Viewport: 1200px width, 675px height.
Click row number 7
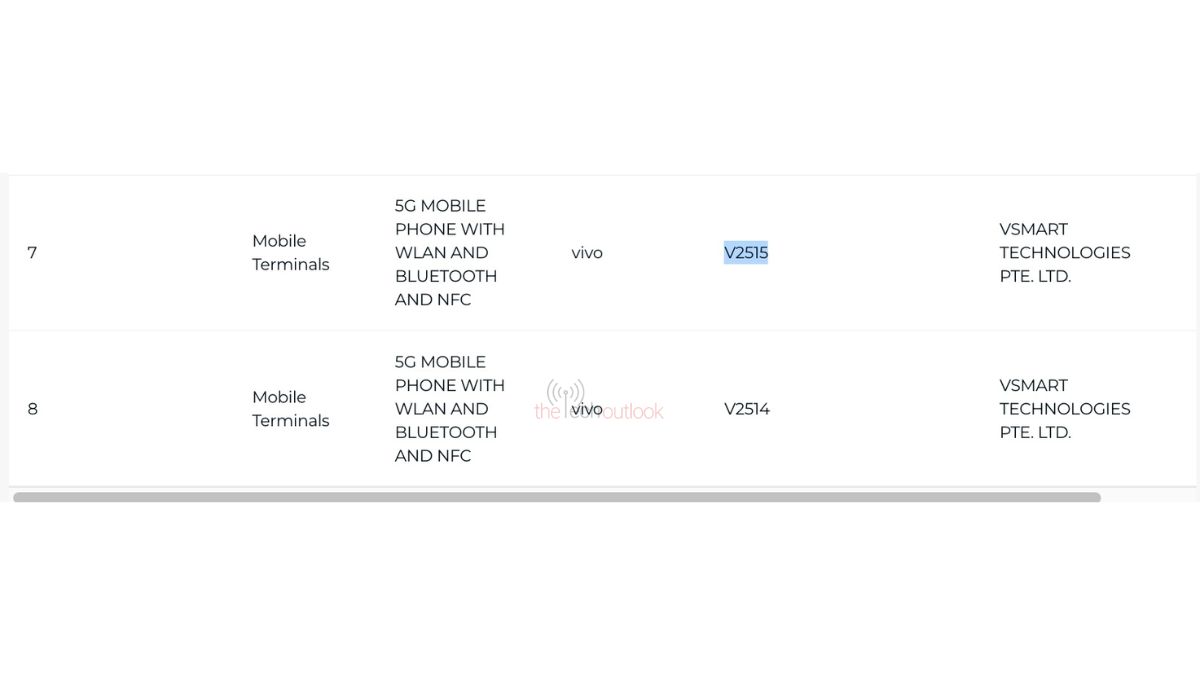tap(32, 252)
